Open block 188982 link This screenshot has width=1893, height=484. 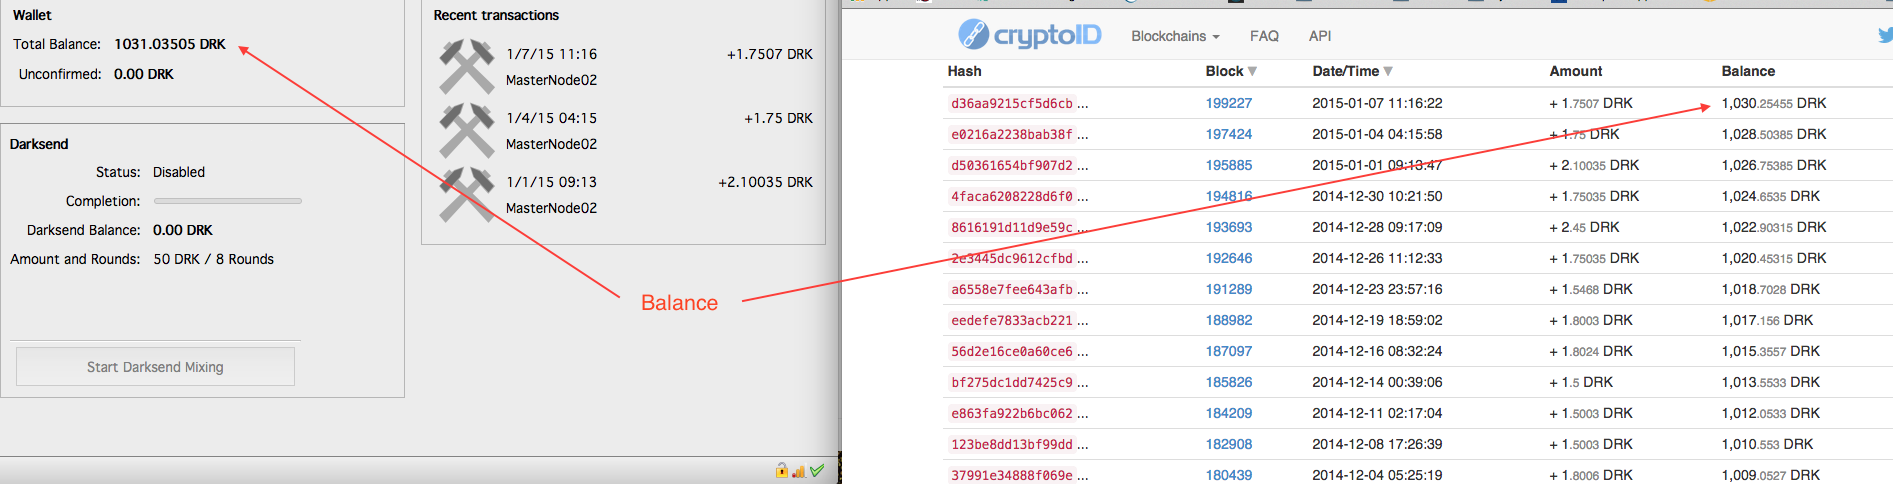point(1229,320)
